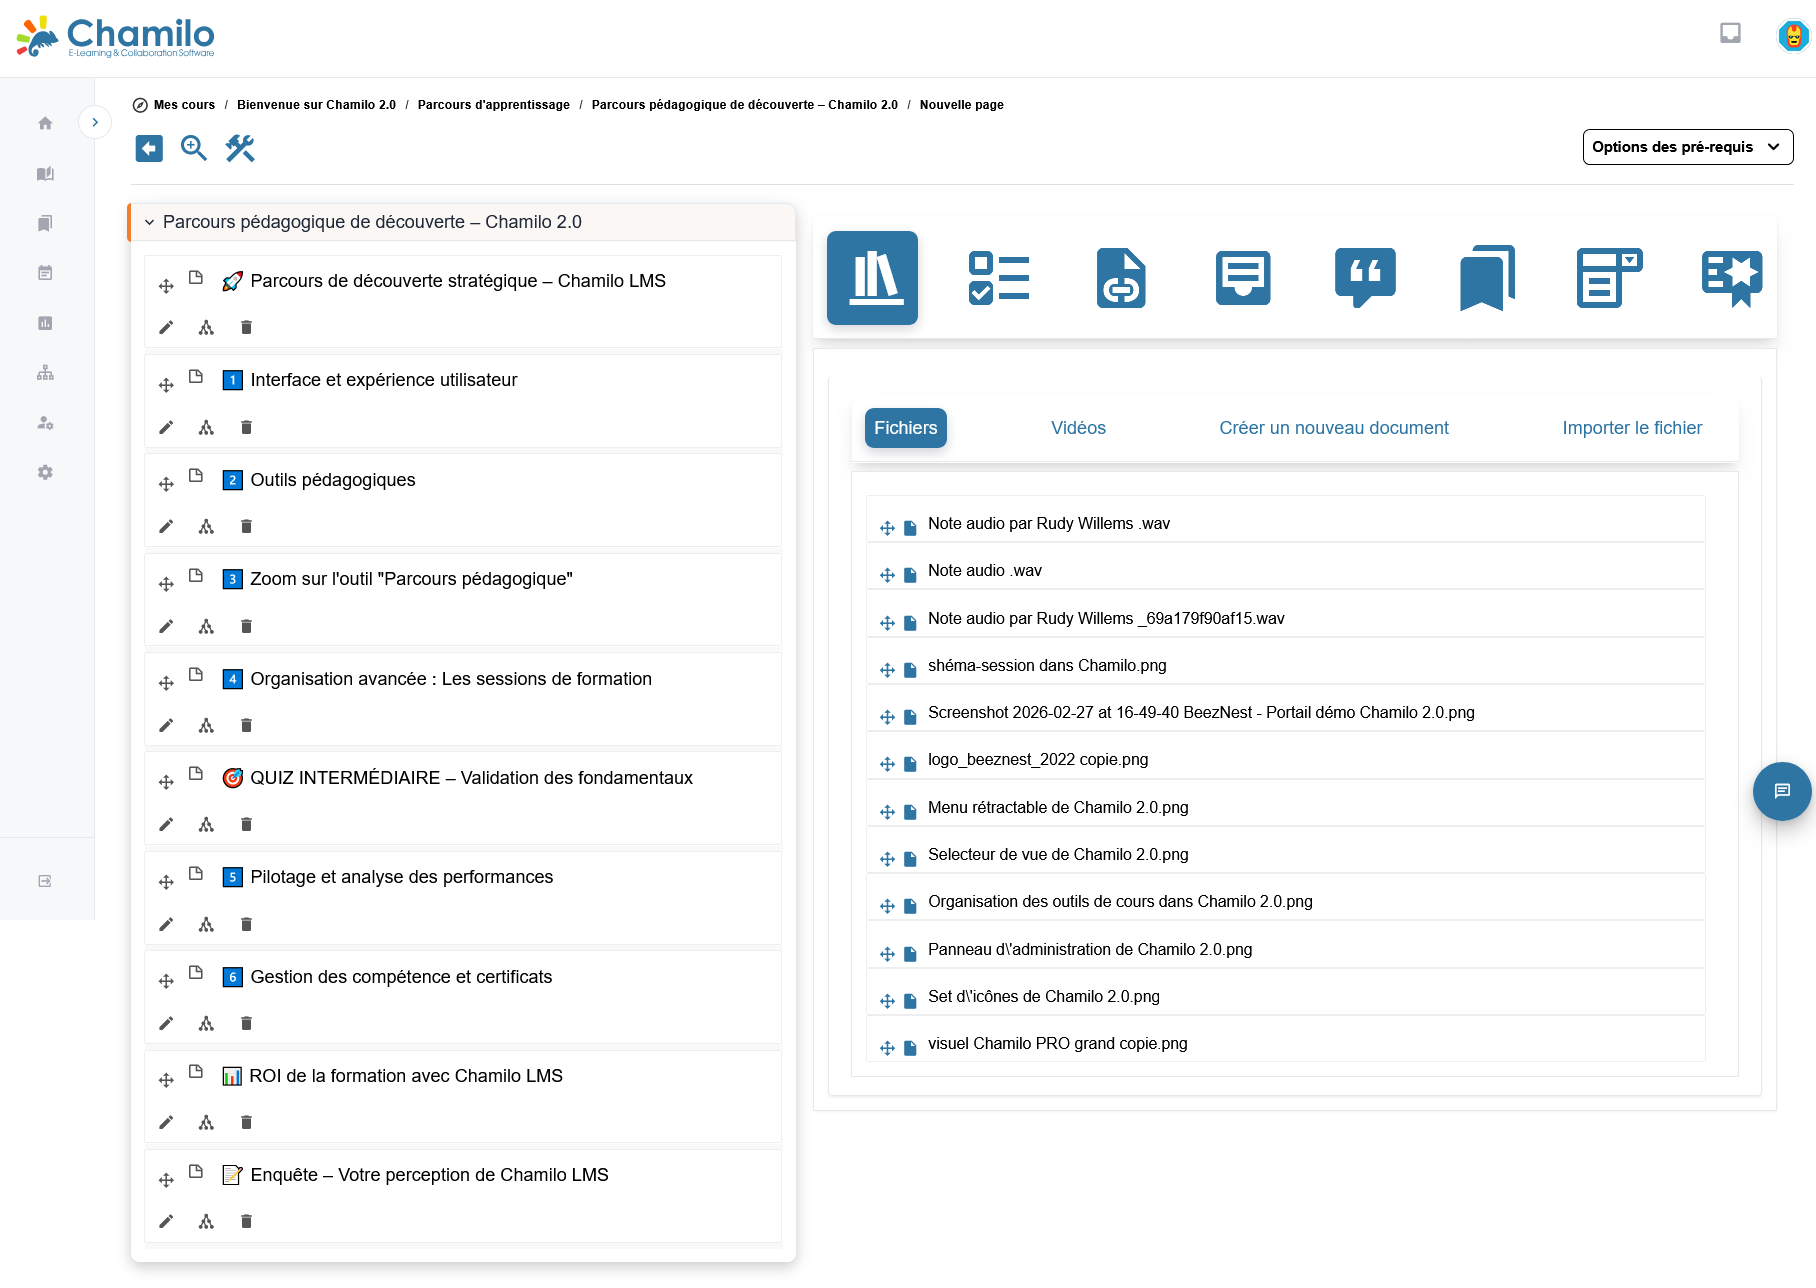Click the home icon in left sidebar

click(x=45, y=123)
